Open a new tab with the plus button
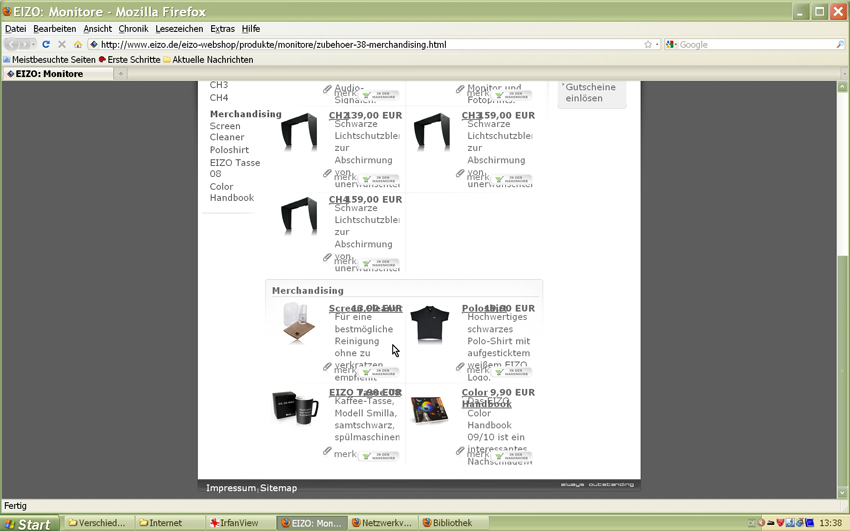Screen dimensions: 850x531 pos(121,74)
